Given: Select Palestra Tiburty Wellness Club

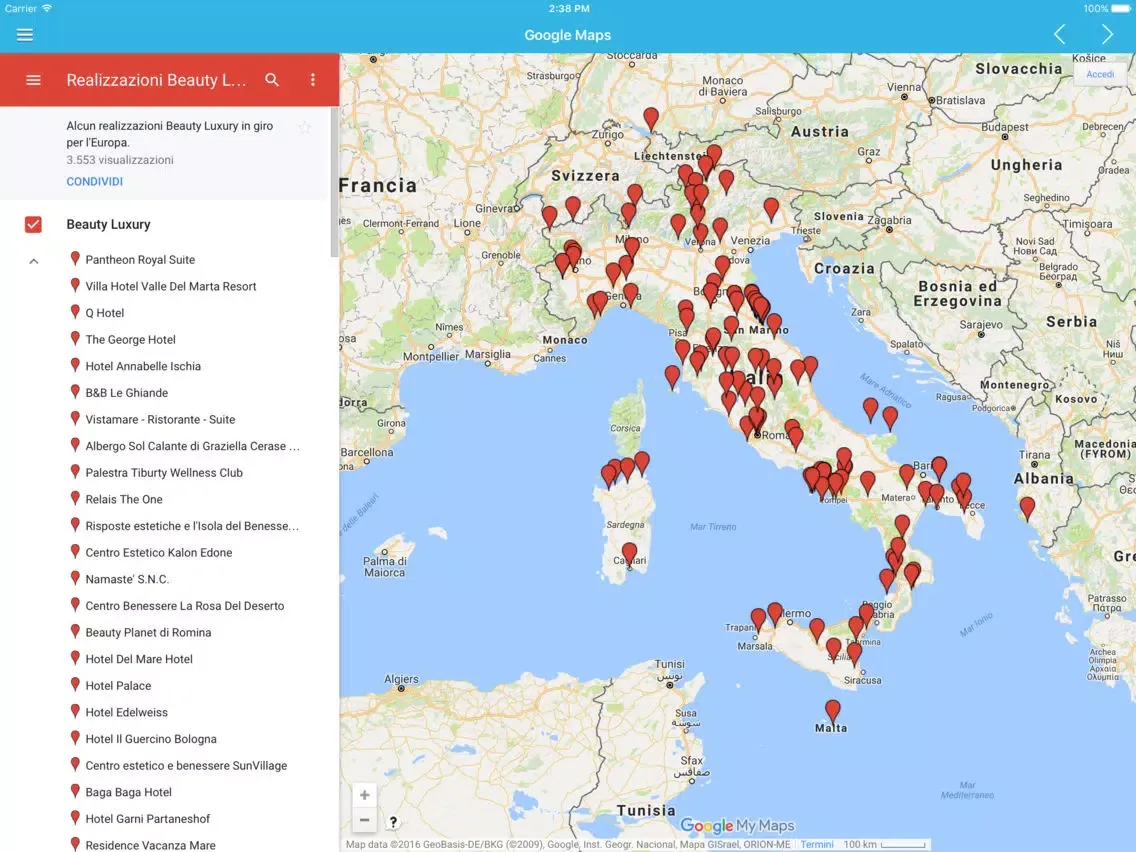Looking at the screenshot, I should coord(164,472).
